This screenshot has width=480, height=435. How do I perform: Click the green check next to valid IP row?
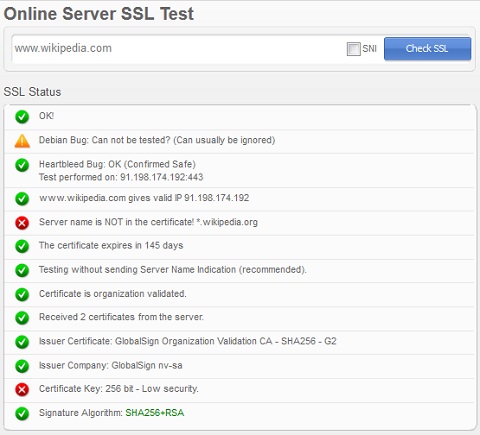(22, 199)
